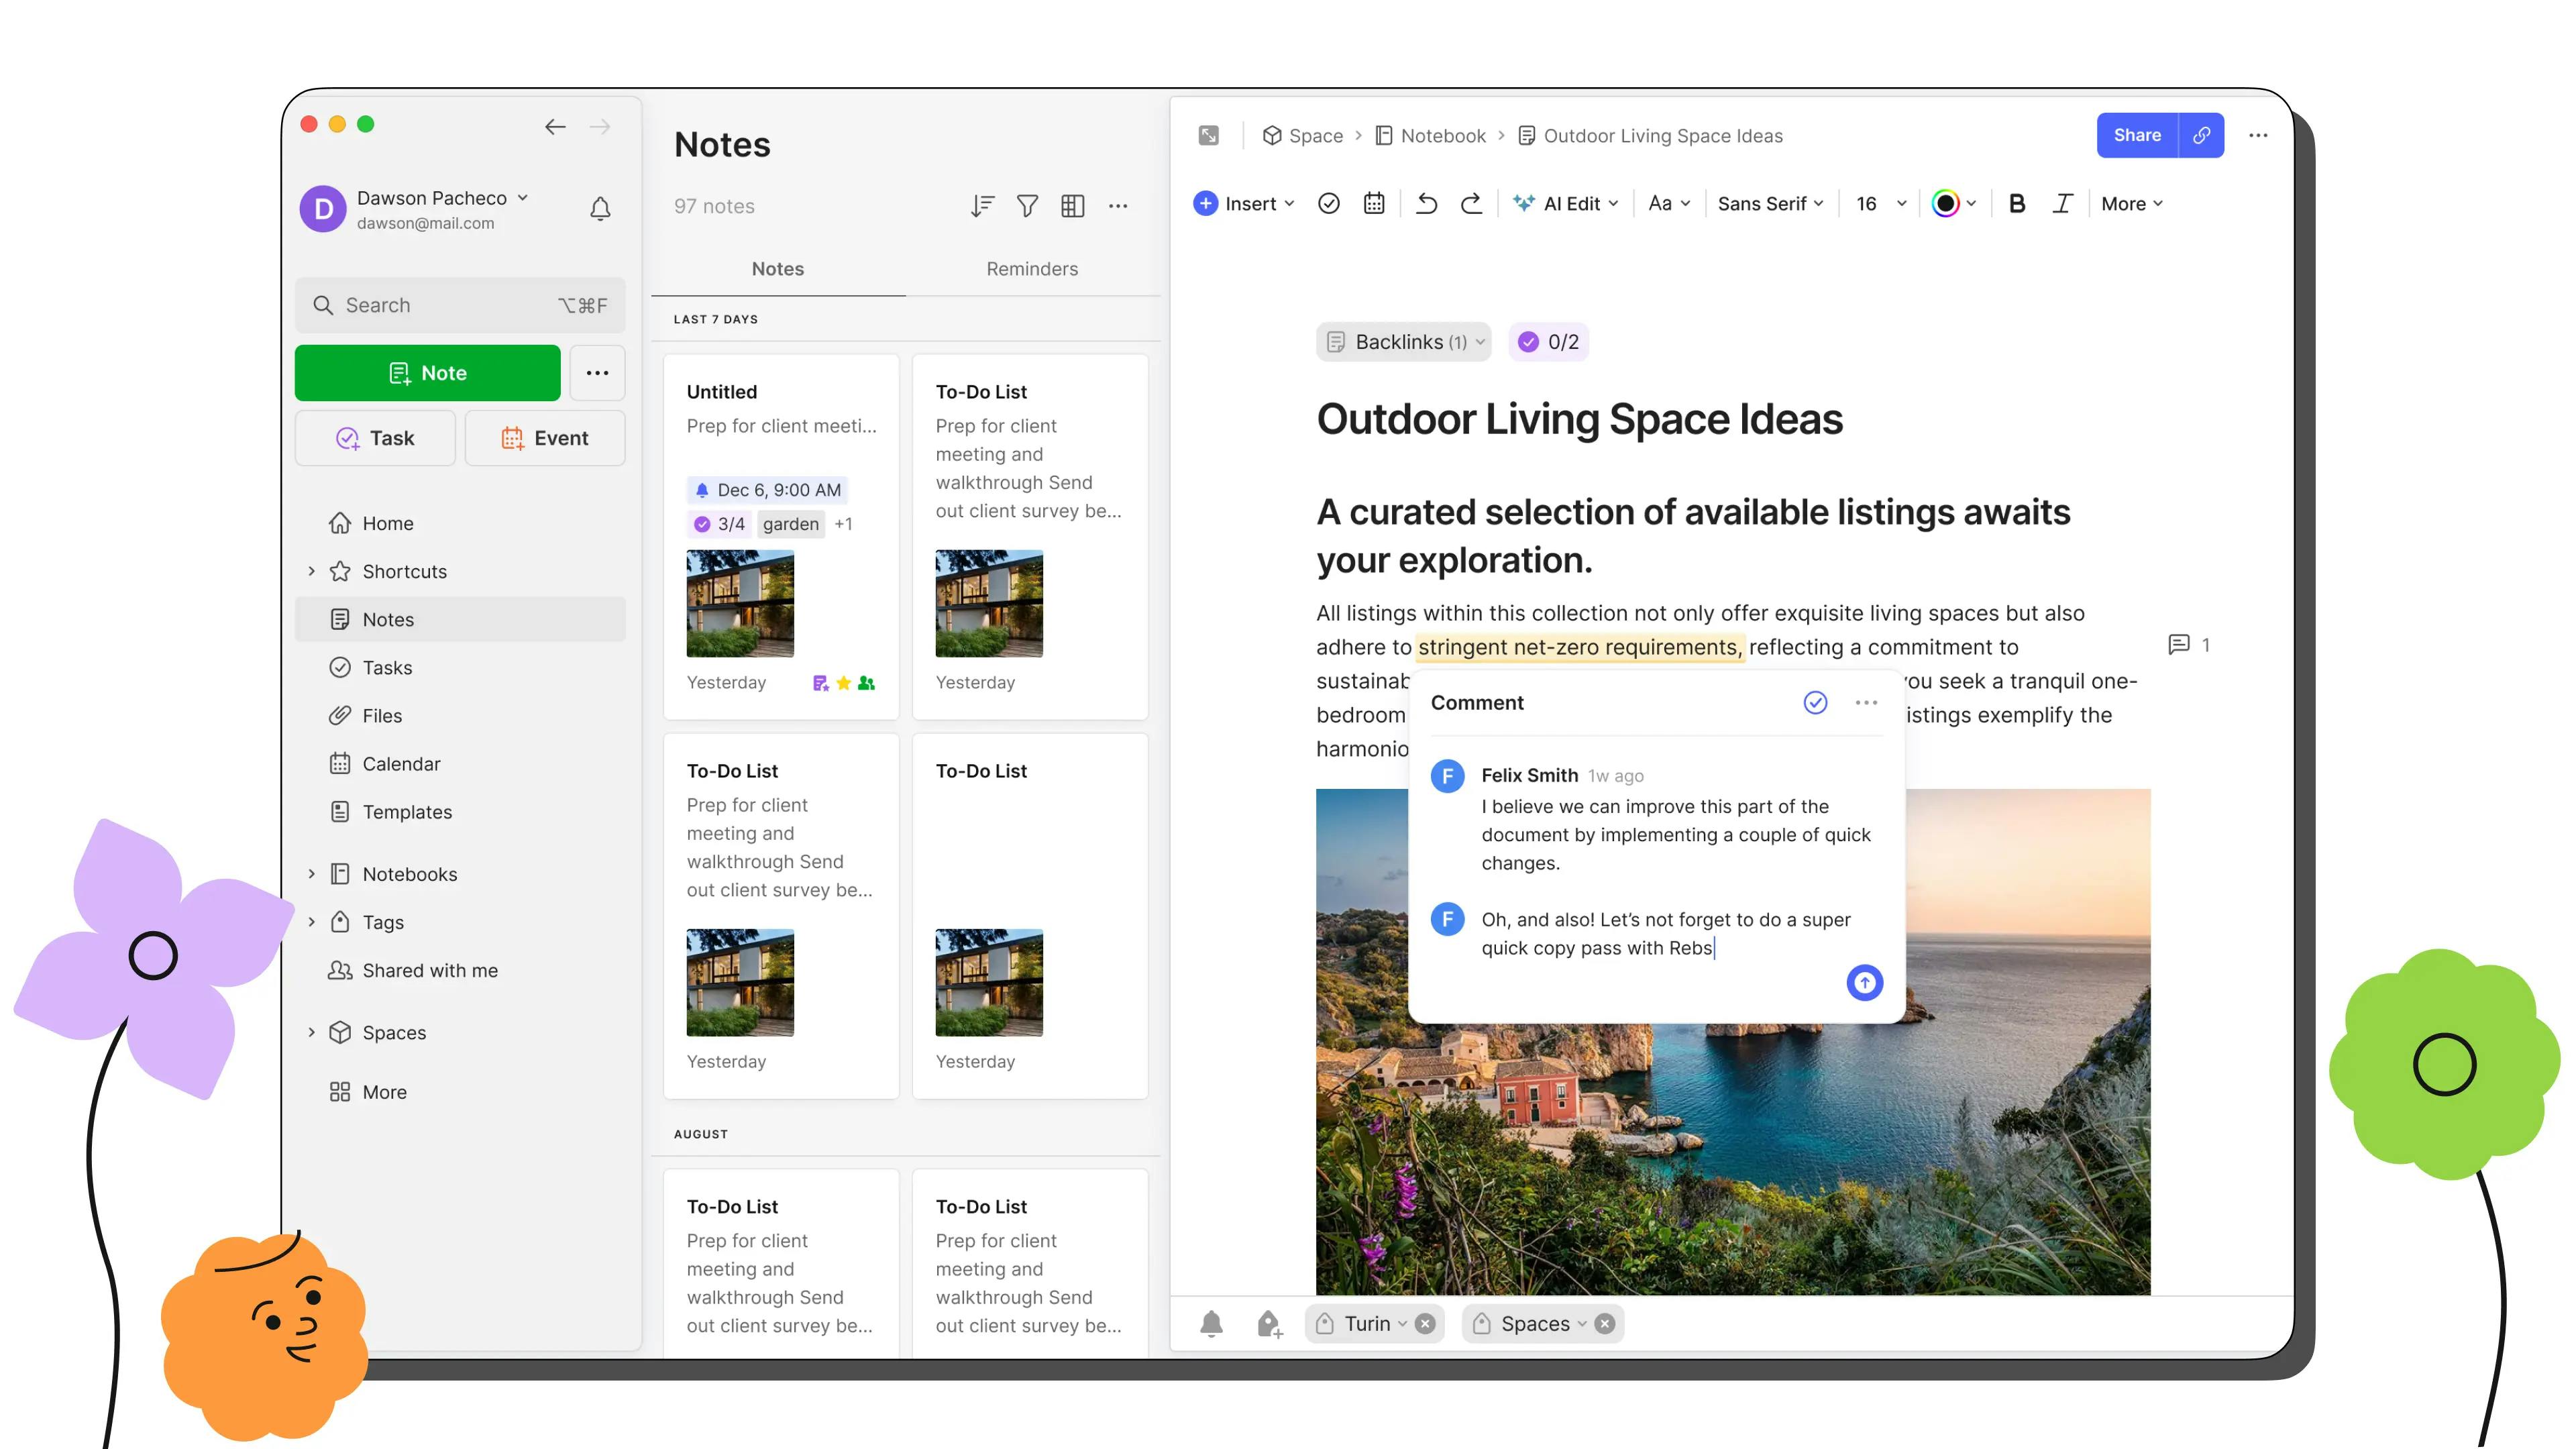Switch to the Reminders tab

(1032, 269)
